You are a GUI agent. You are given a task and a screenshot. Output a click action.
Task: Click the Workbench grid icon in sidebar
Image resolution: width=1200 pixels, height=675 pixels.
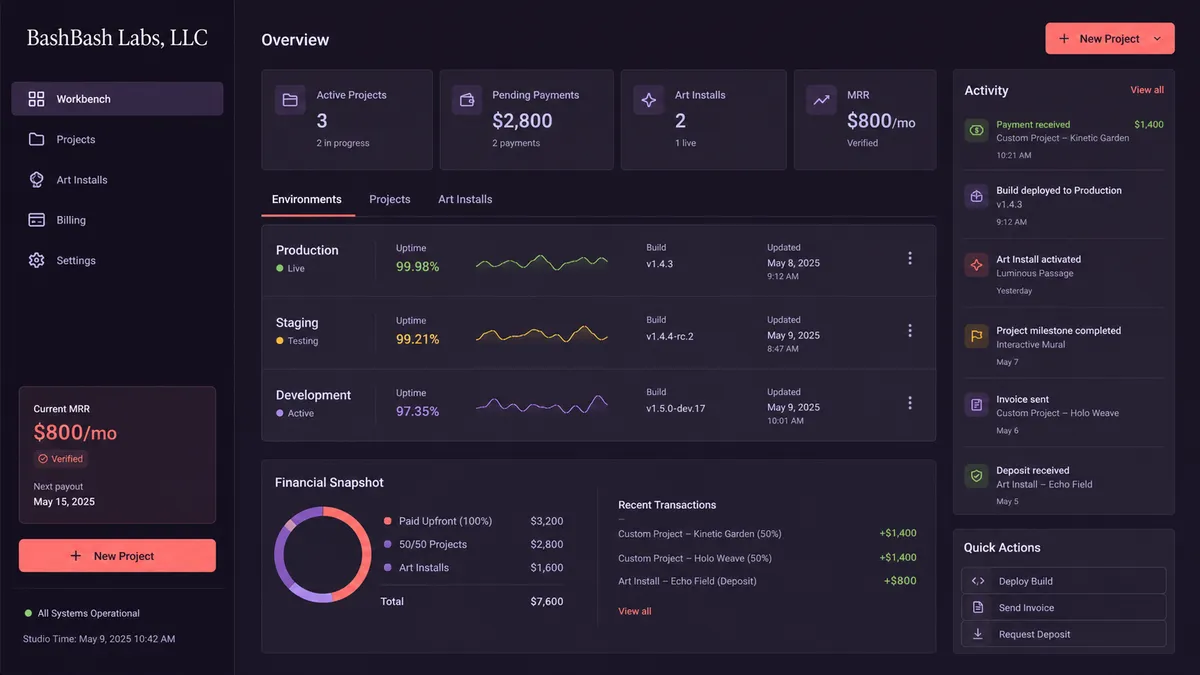tap(36, 99)
